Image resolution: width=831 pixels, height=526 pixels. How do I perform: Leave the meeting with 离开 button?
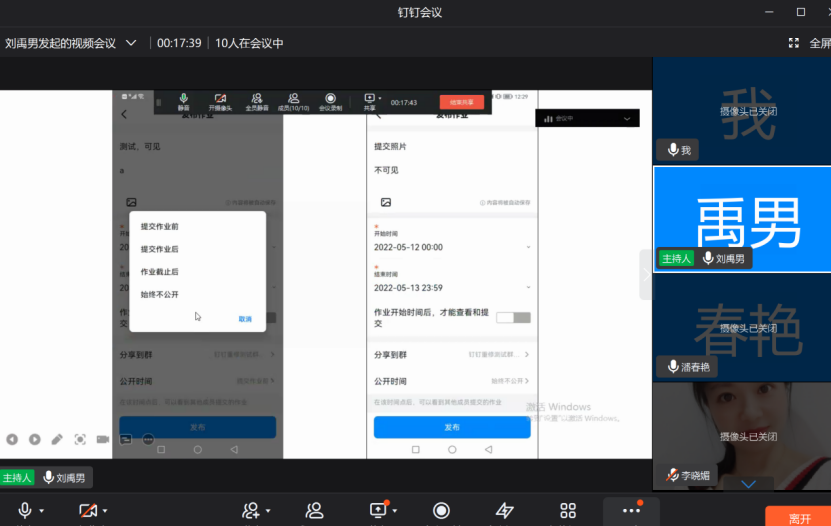tap(798, 516)
